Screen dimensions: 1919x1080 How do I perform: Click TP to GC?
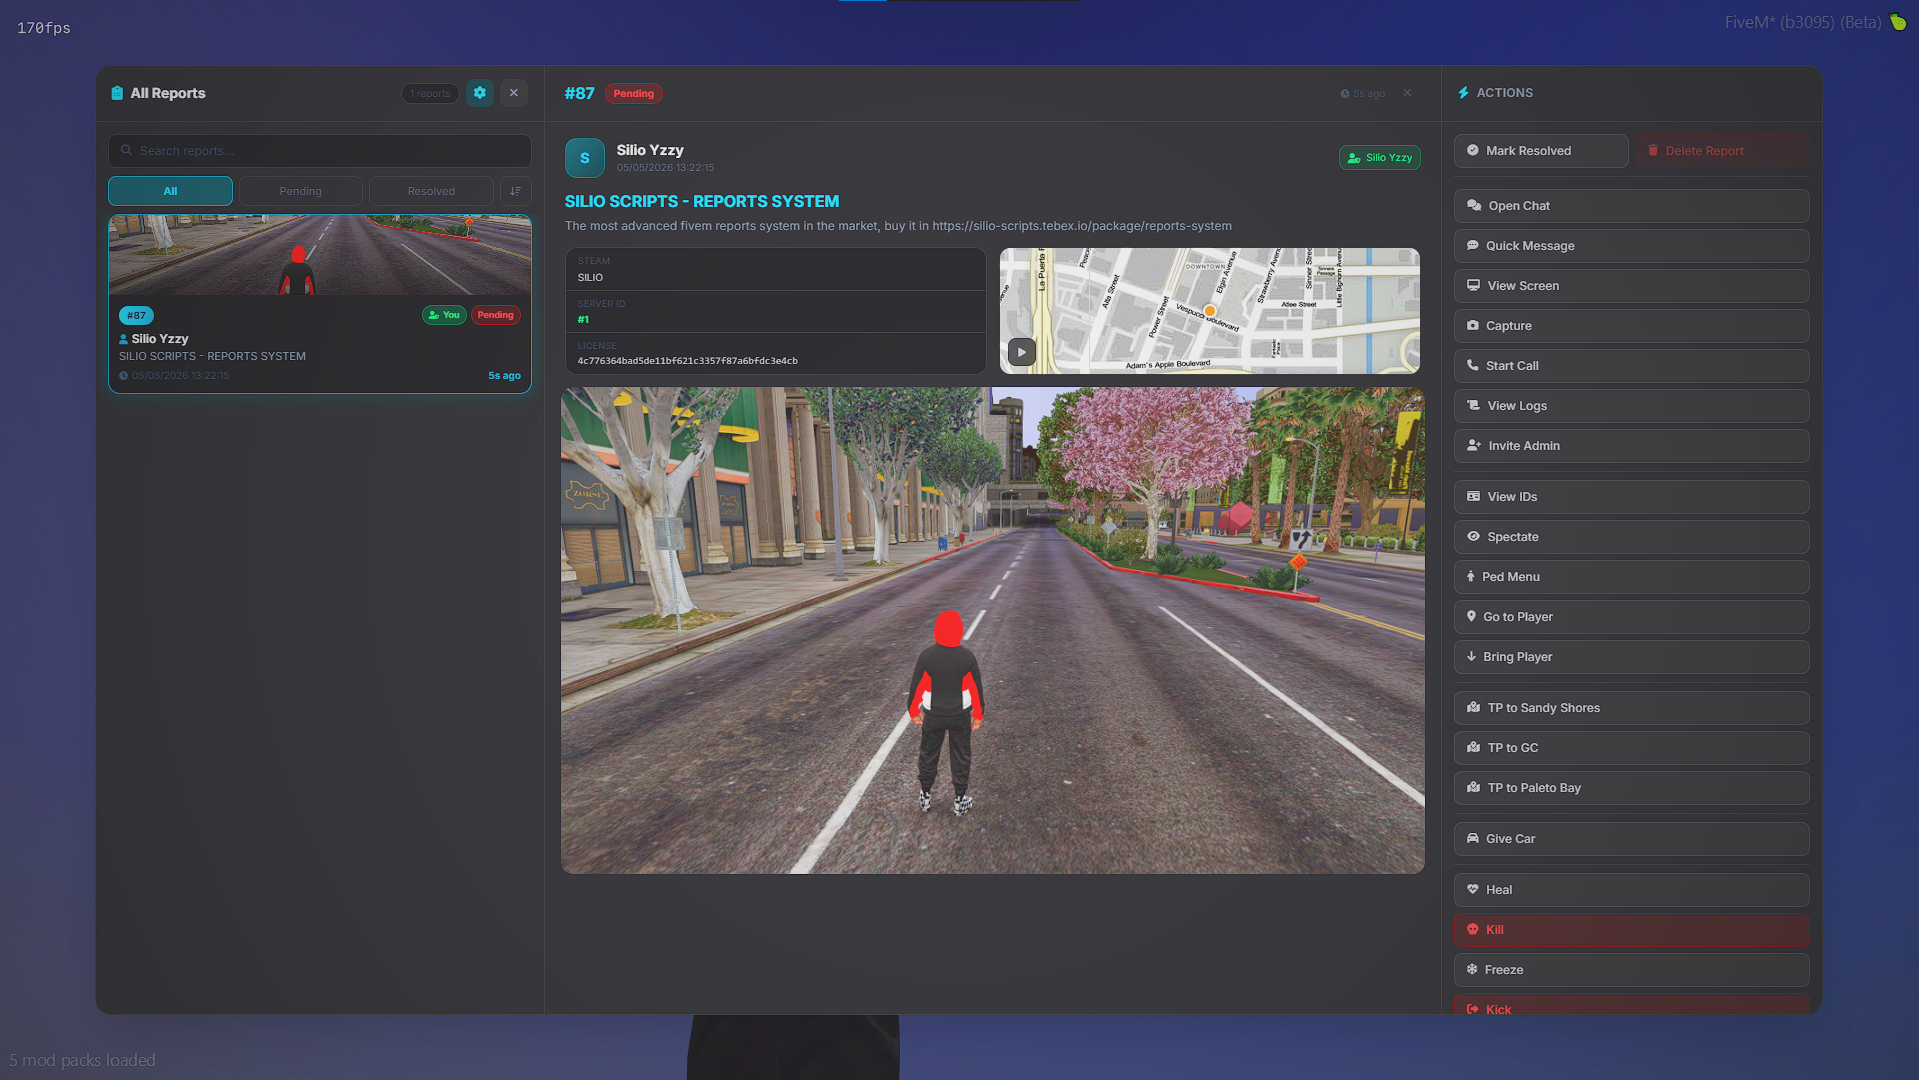click(1632, 748)
